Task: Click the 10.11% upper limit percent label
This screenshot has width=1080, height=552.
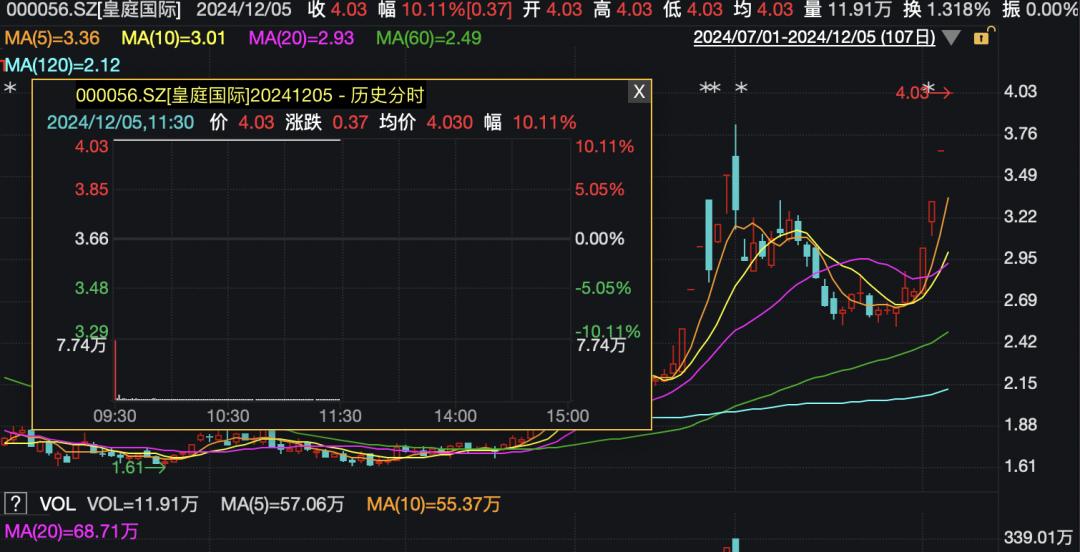Action: 606,146
